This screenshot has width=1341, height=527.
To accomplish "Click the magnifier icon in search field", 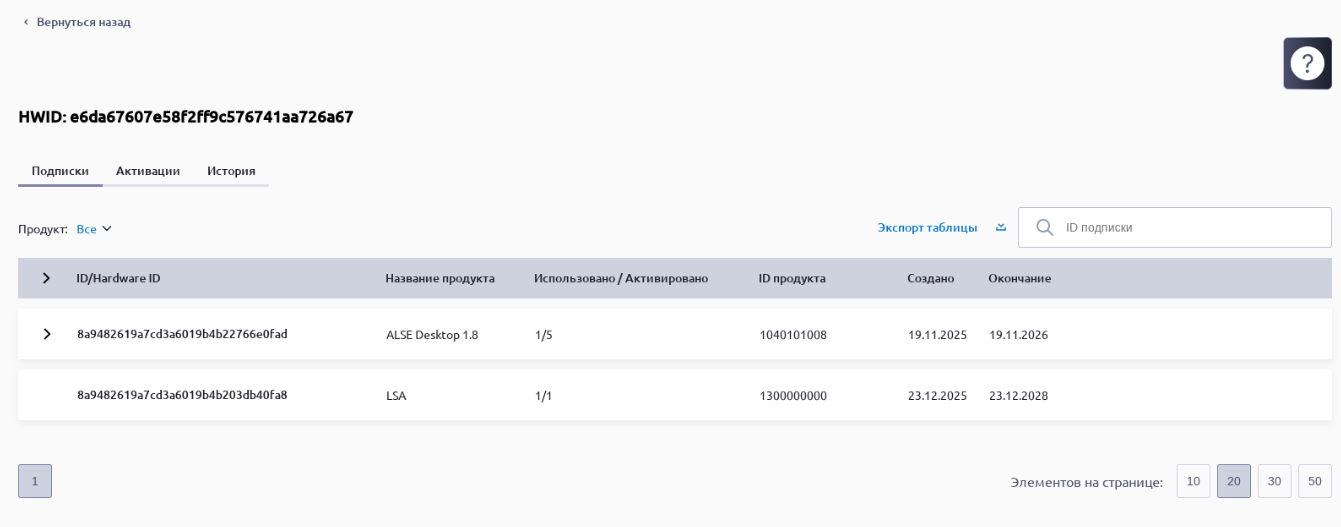I will tap(1044, 228).
